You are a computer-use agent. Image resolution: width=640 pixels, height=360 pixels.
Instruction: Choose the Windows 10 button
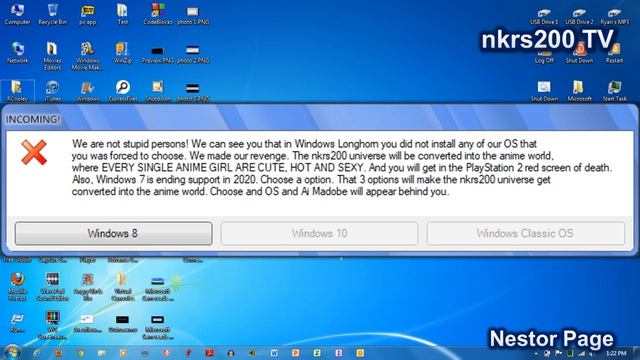pos(319,233)
